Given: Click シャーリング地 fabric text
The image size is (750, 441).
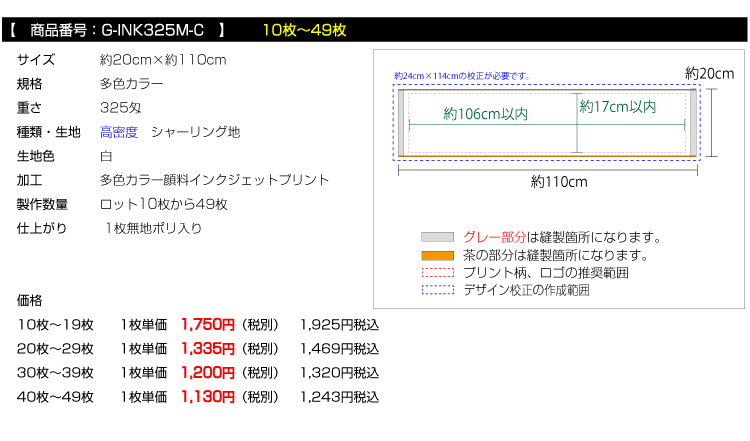Looking at the screenshot, I should point(195,132).
